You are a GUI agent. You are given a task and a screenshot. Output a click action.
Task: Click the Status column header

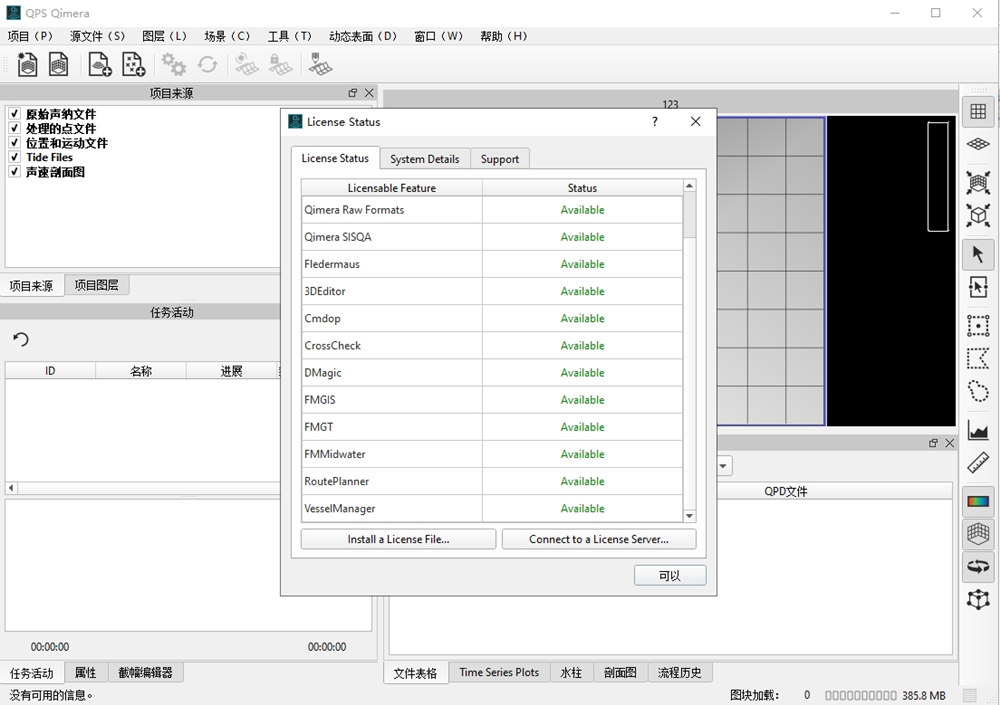pos(582,188)
